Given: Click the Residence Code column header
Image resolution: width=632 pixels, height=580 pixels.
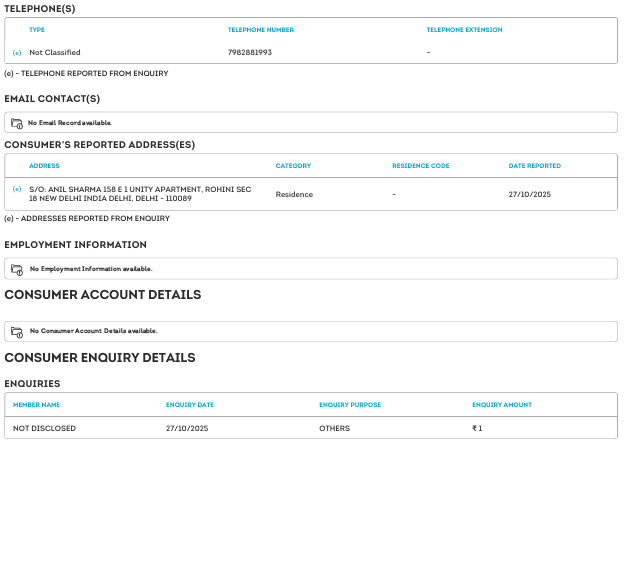Looking at the screenshot, I should tap(420, 166).
